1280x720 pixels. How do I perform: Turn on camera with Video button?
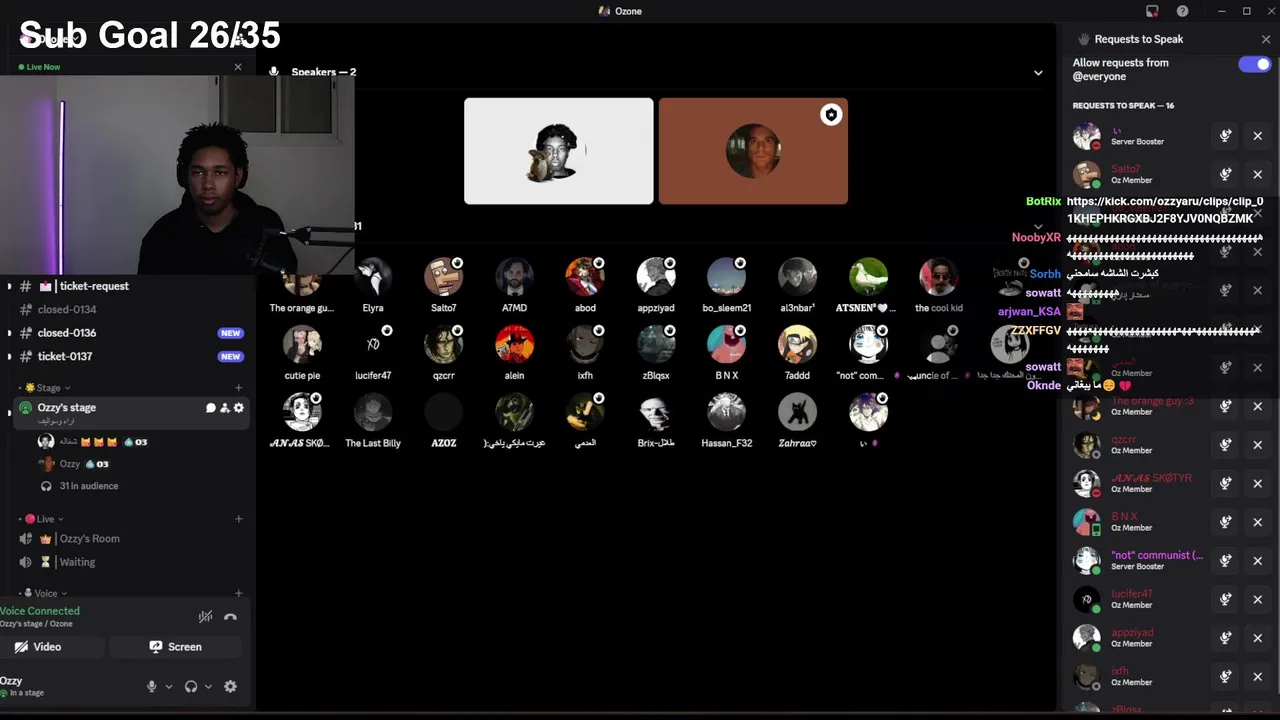[51, 647]
